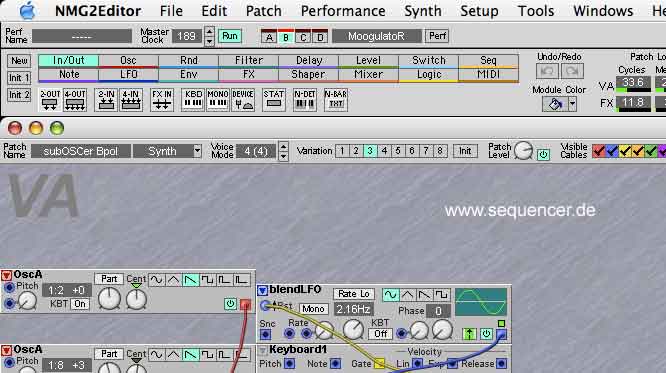Click the Patch Level knob
This screenshot has width=666, height=373.
523,151
